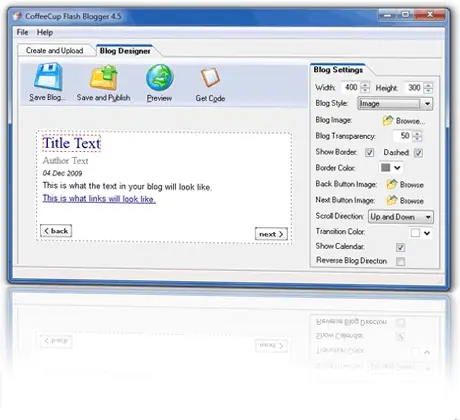This screenshot has width=460, height=420.
Task: Open Preview with the globe icon
Action: click(x=160, y=78)
